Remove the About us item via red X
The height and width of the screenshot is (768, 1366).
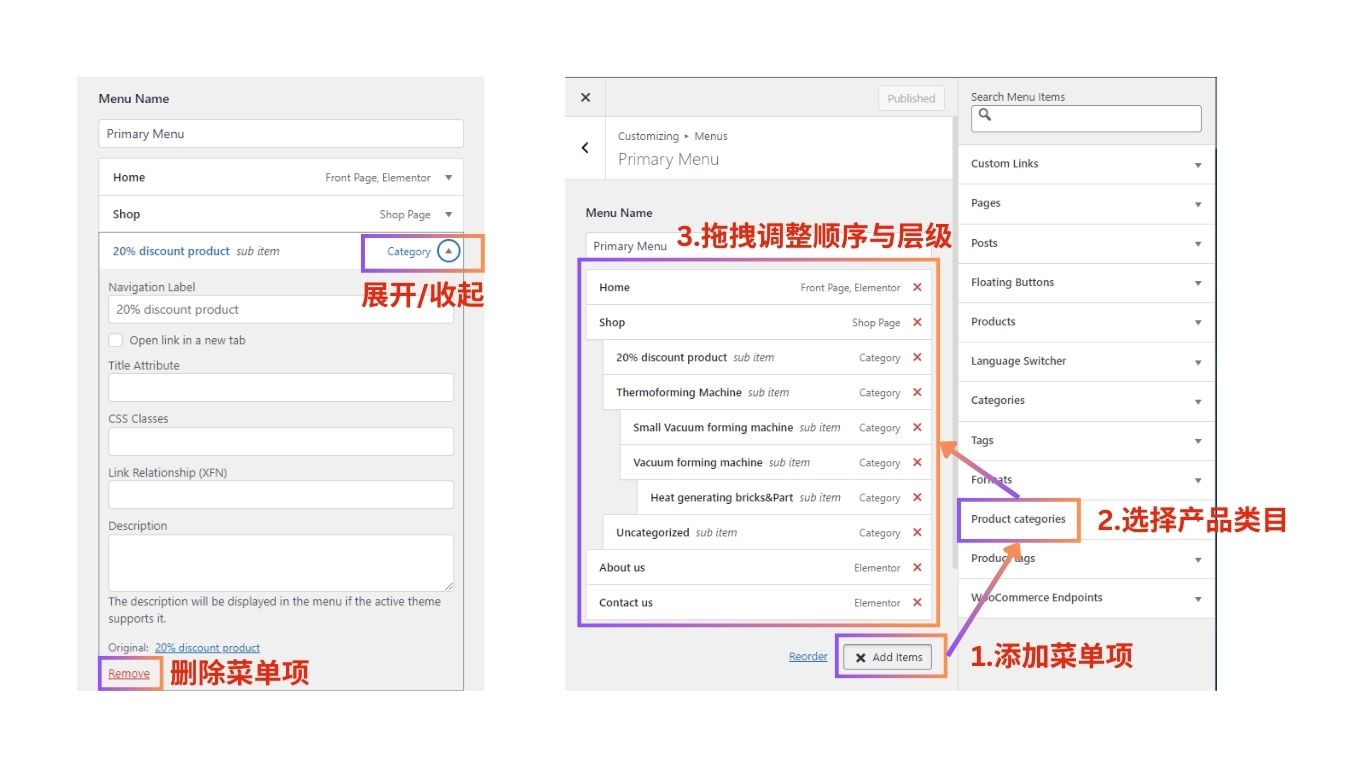click(917, 568)
